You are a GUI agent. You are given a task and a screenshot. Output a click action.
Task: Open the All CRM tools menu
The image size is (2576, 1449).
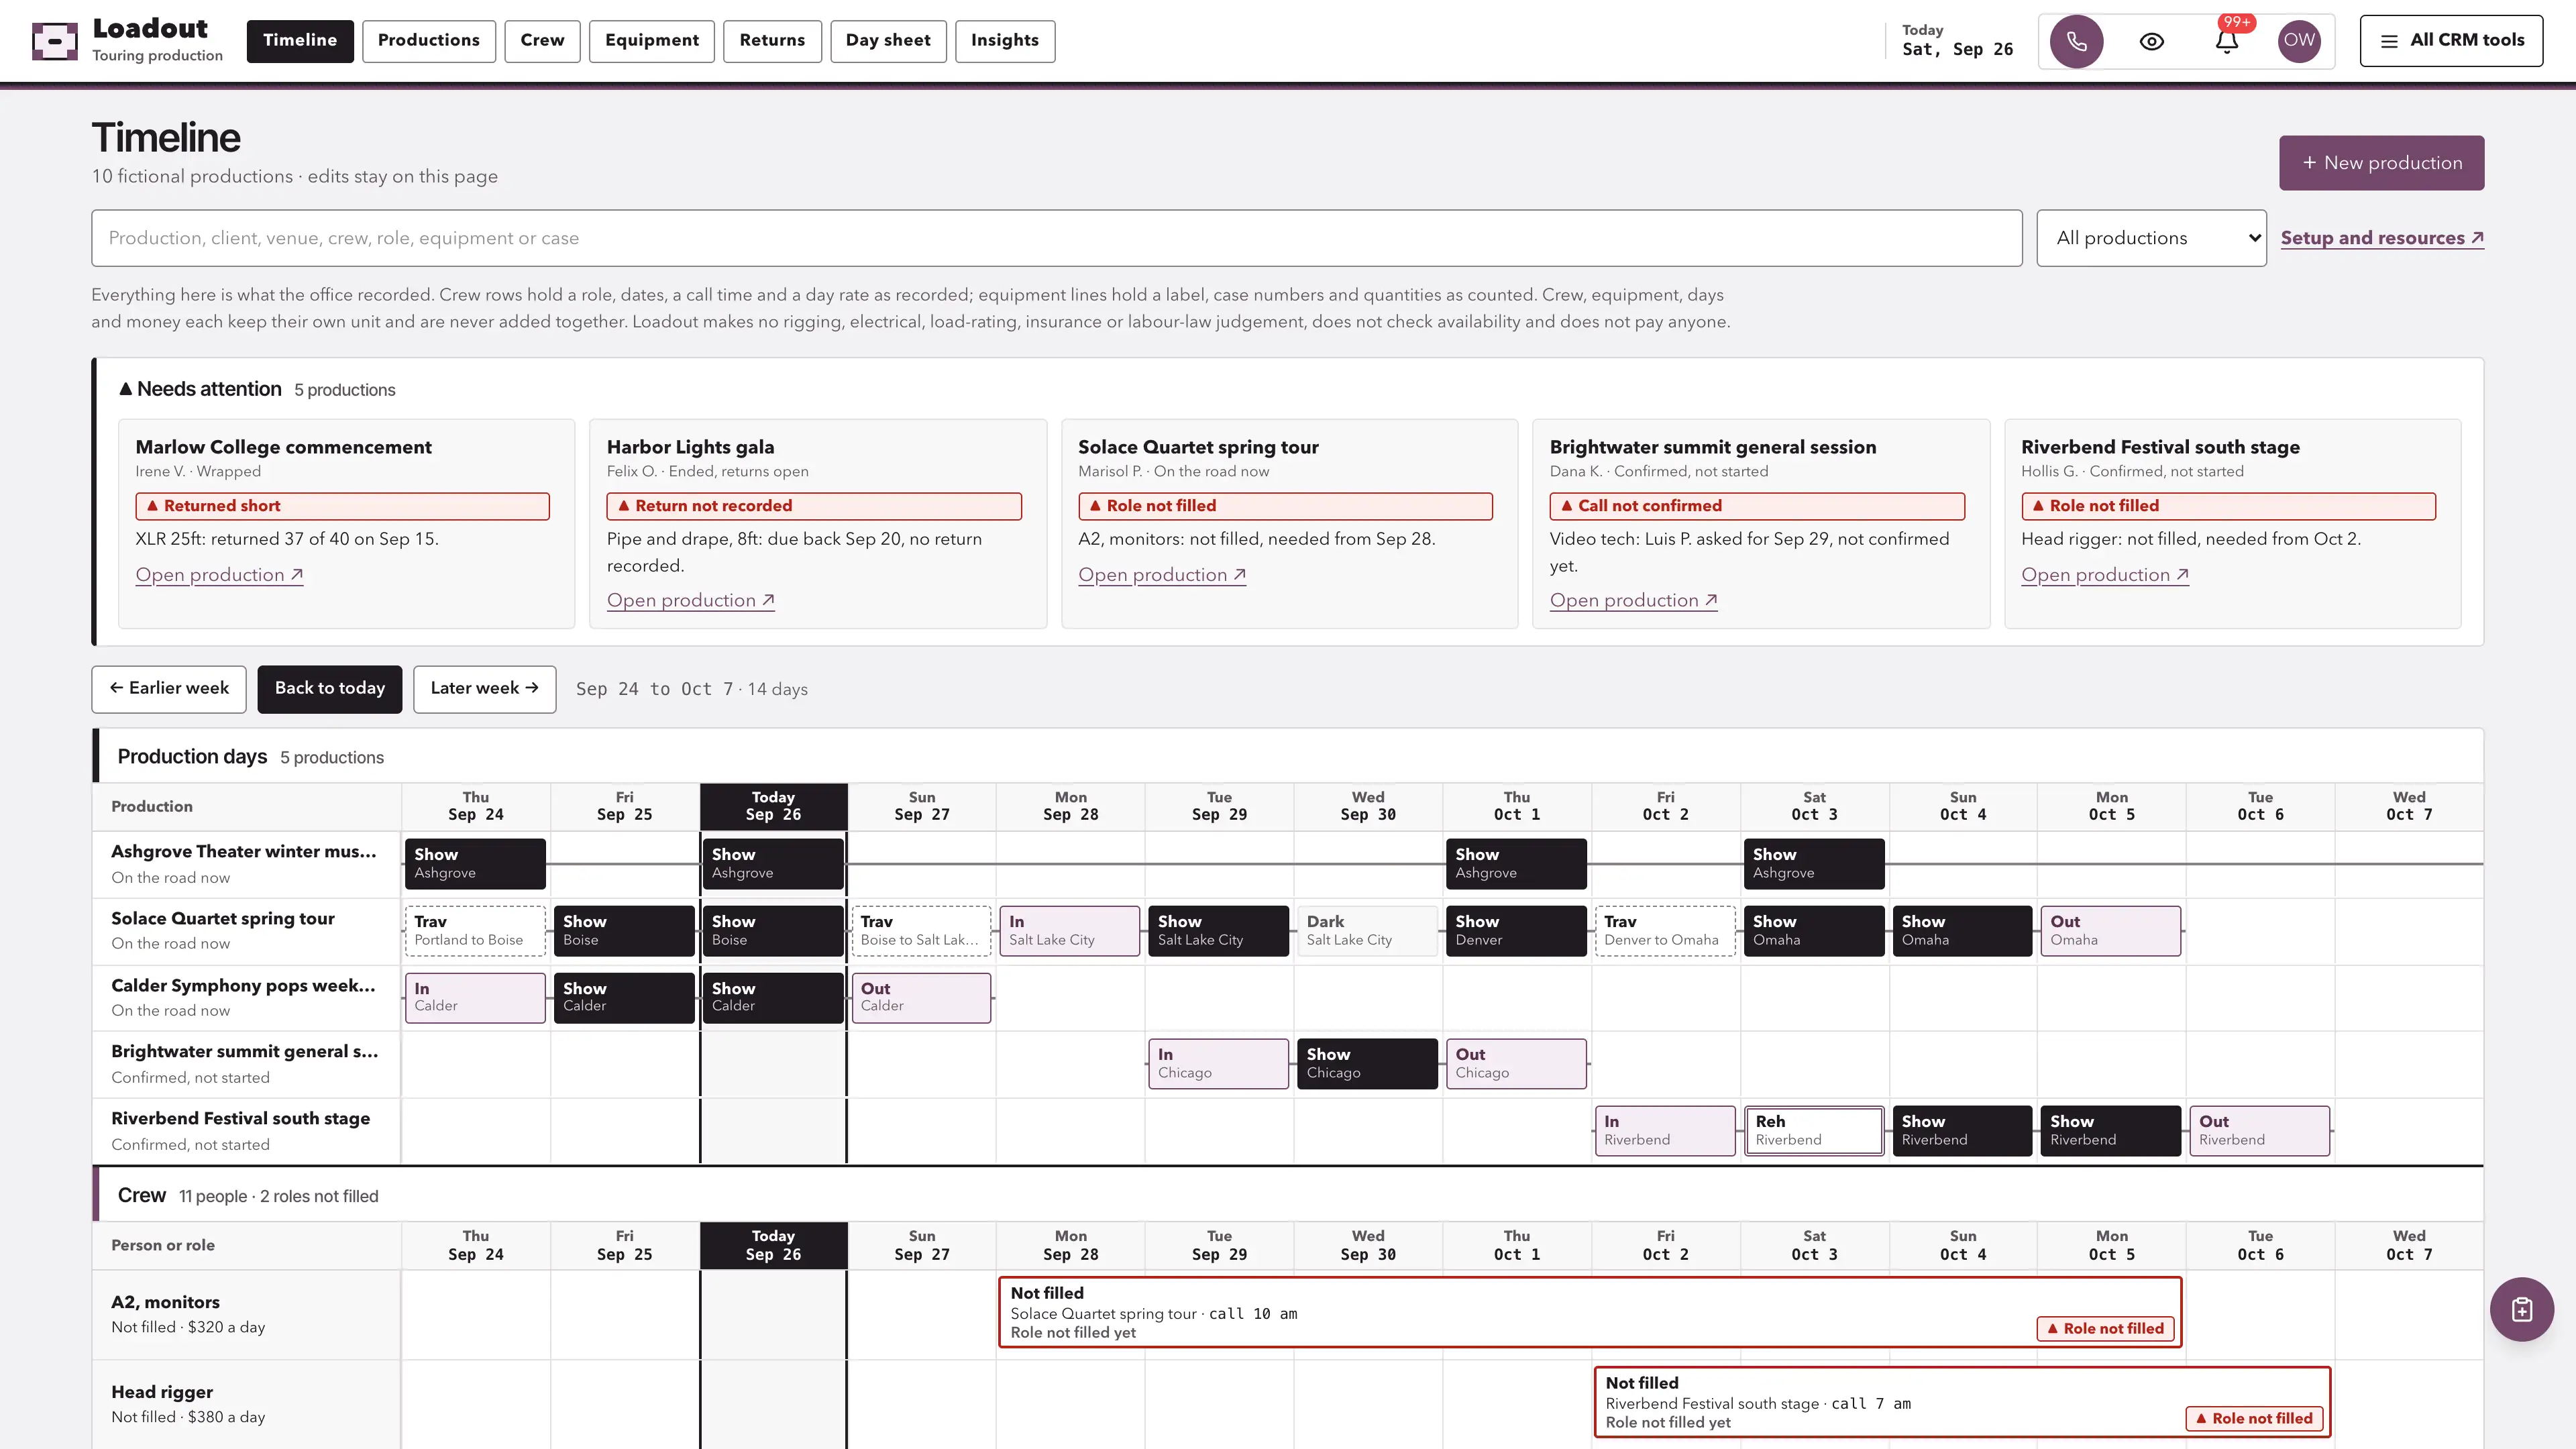click(x=2451, y=41)
